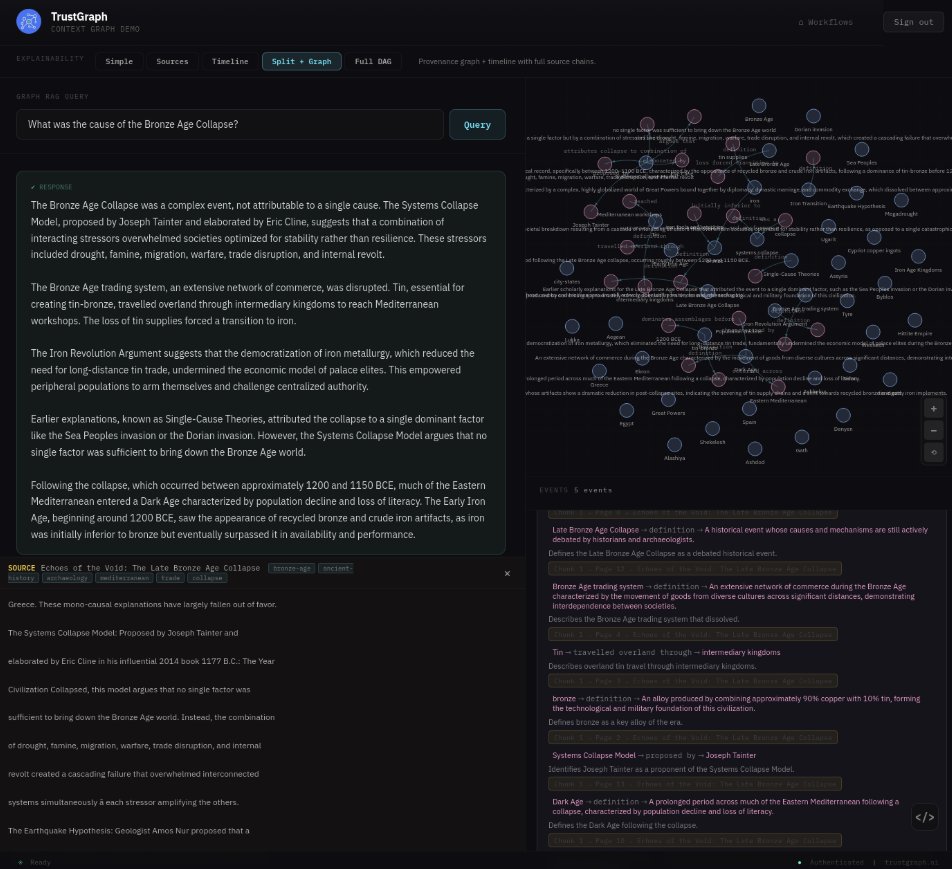Image resolution: width=952 pixels, height=869 pixels.
Task: Select the Lukka graph node
Action: (x=572, y=327)
